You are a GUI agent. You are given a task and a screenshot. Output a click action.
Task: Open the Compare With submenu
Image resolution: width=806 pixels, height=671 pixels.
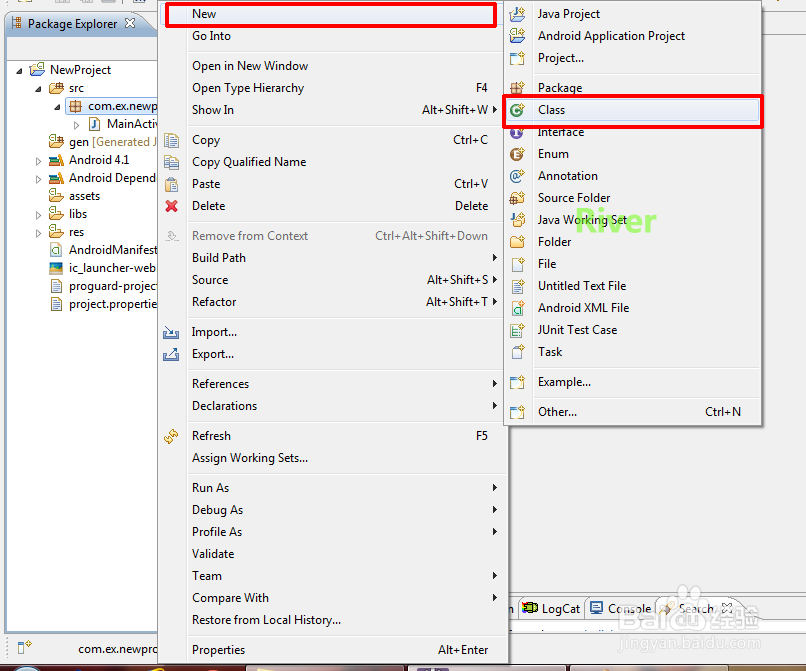point(334,598)
